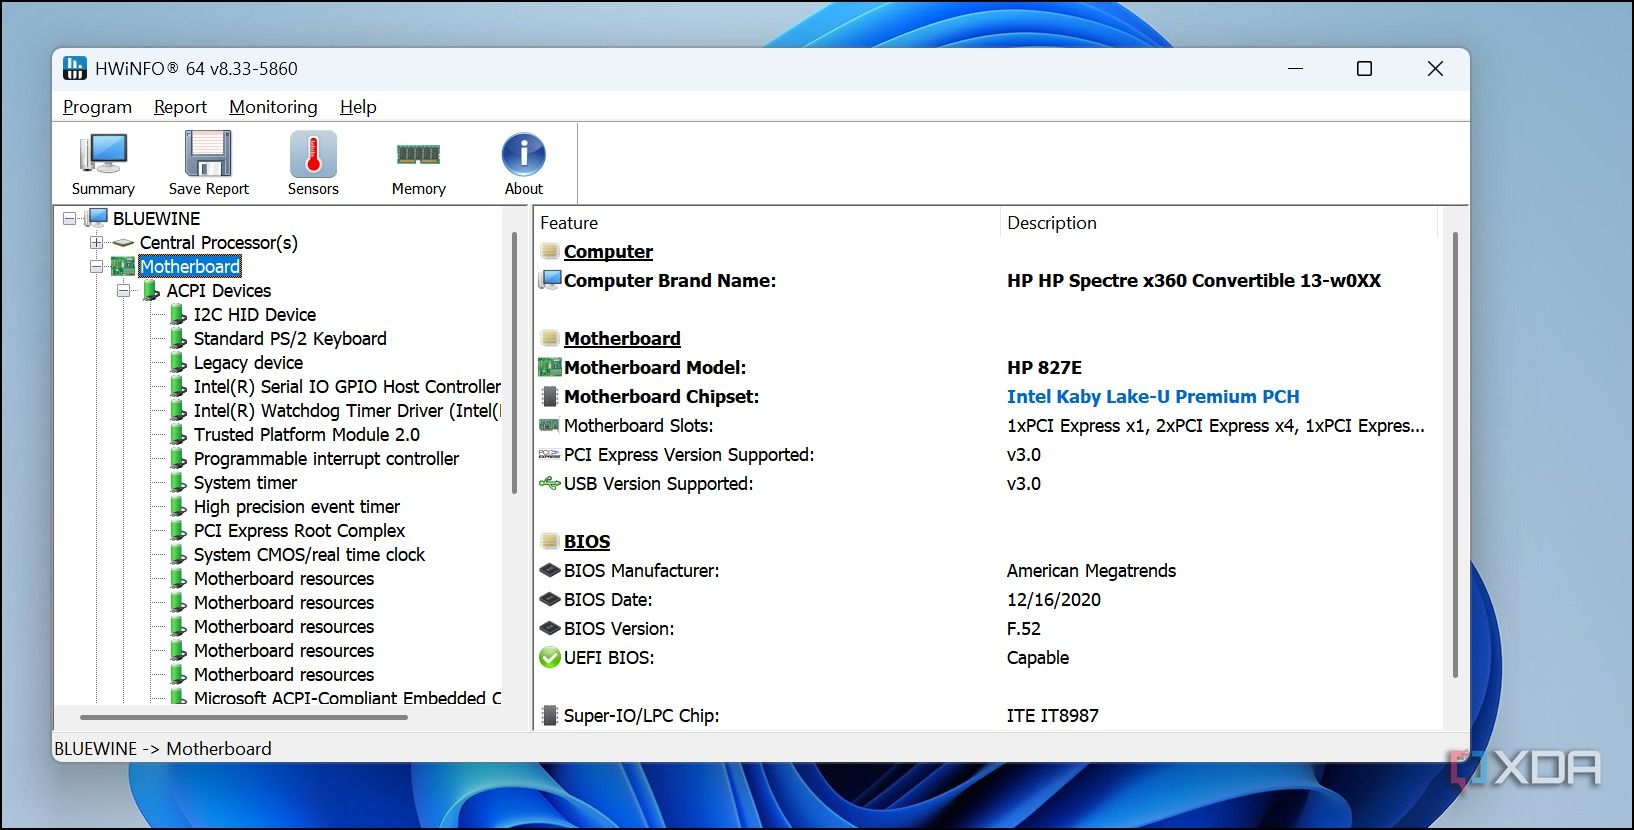Viewport: 1634px width, 830px height.
Task: Select Motherboard Model row
Action: point(988,368)
